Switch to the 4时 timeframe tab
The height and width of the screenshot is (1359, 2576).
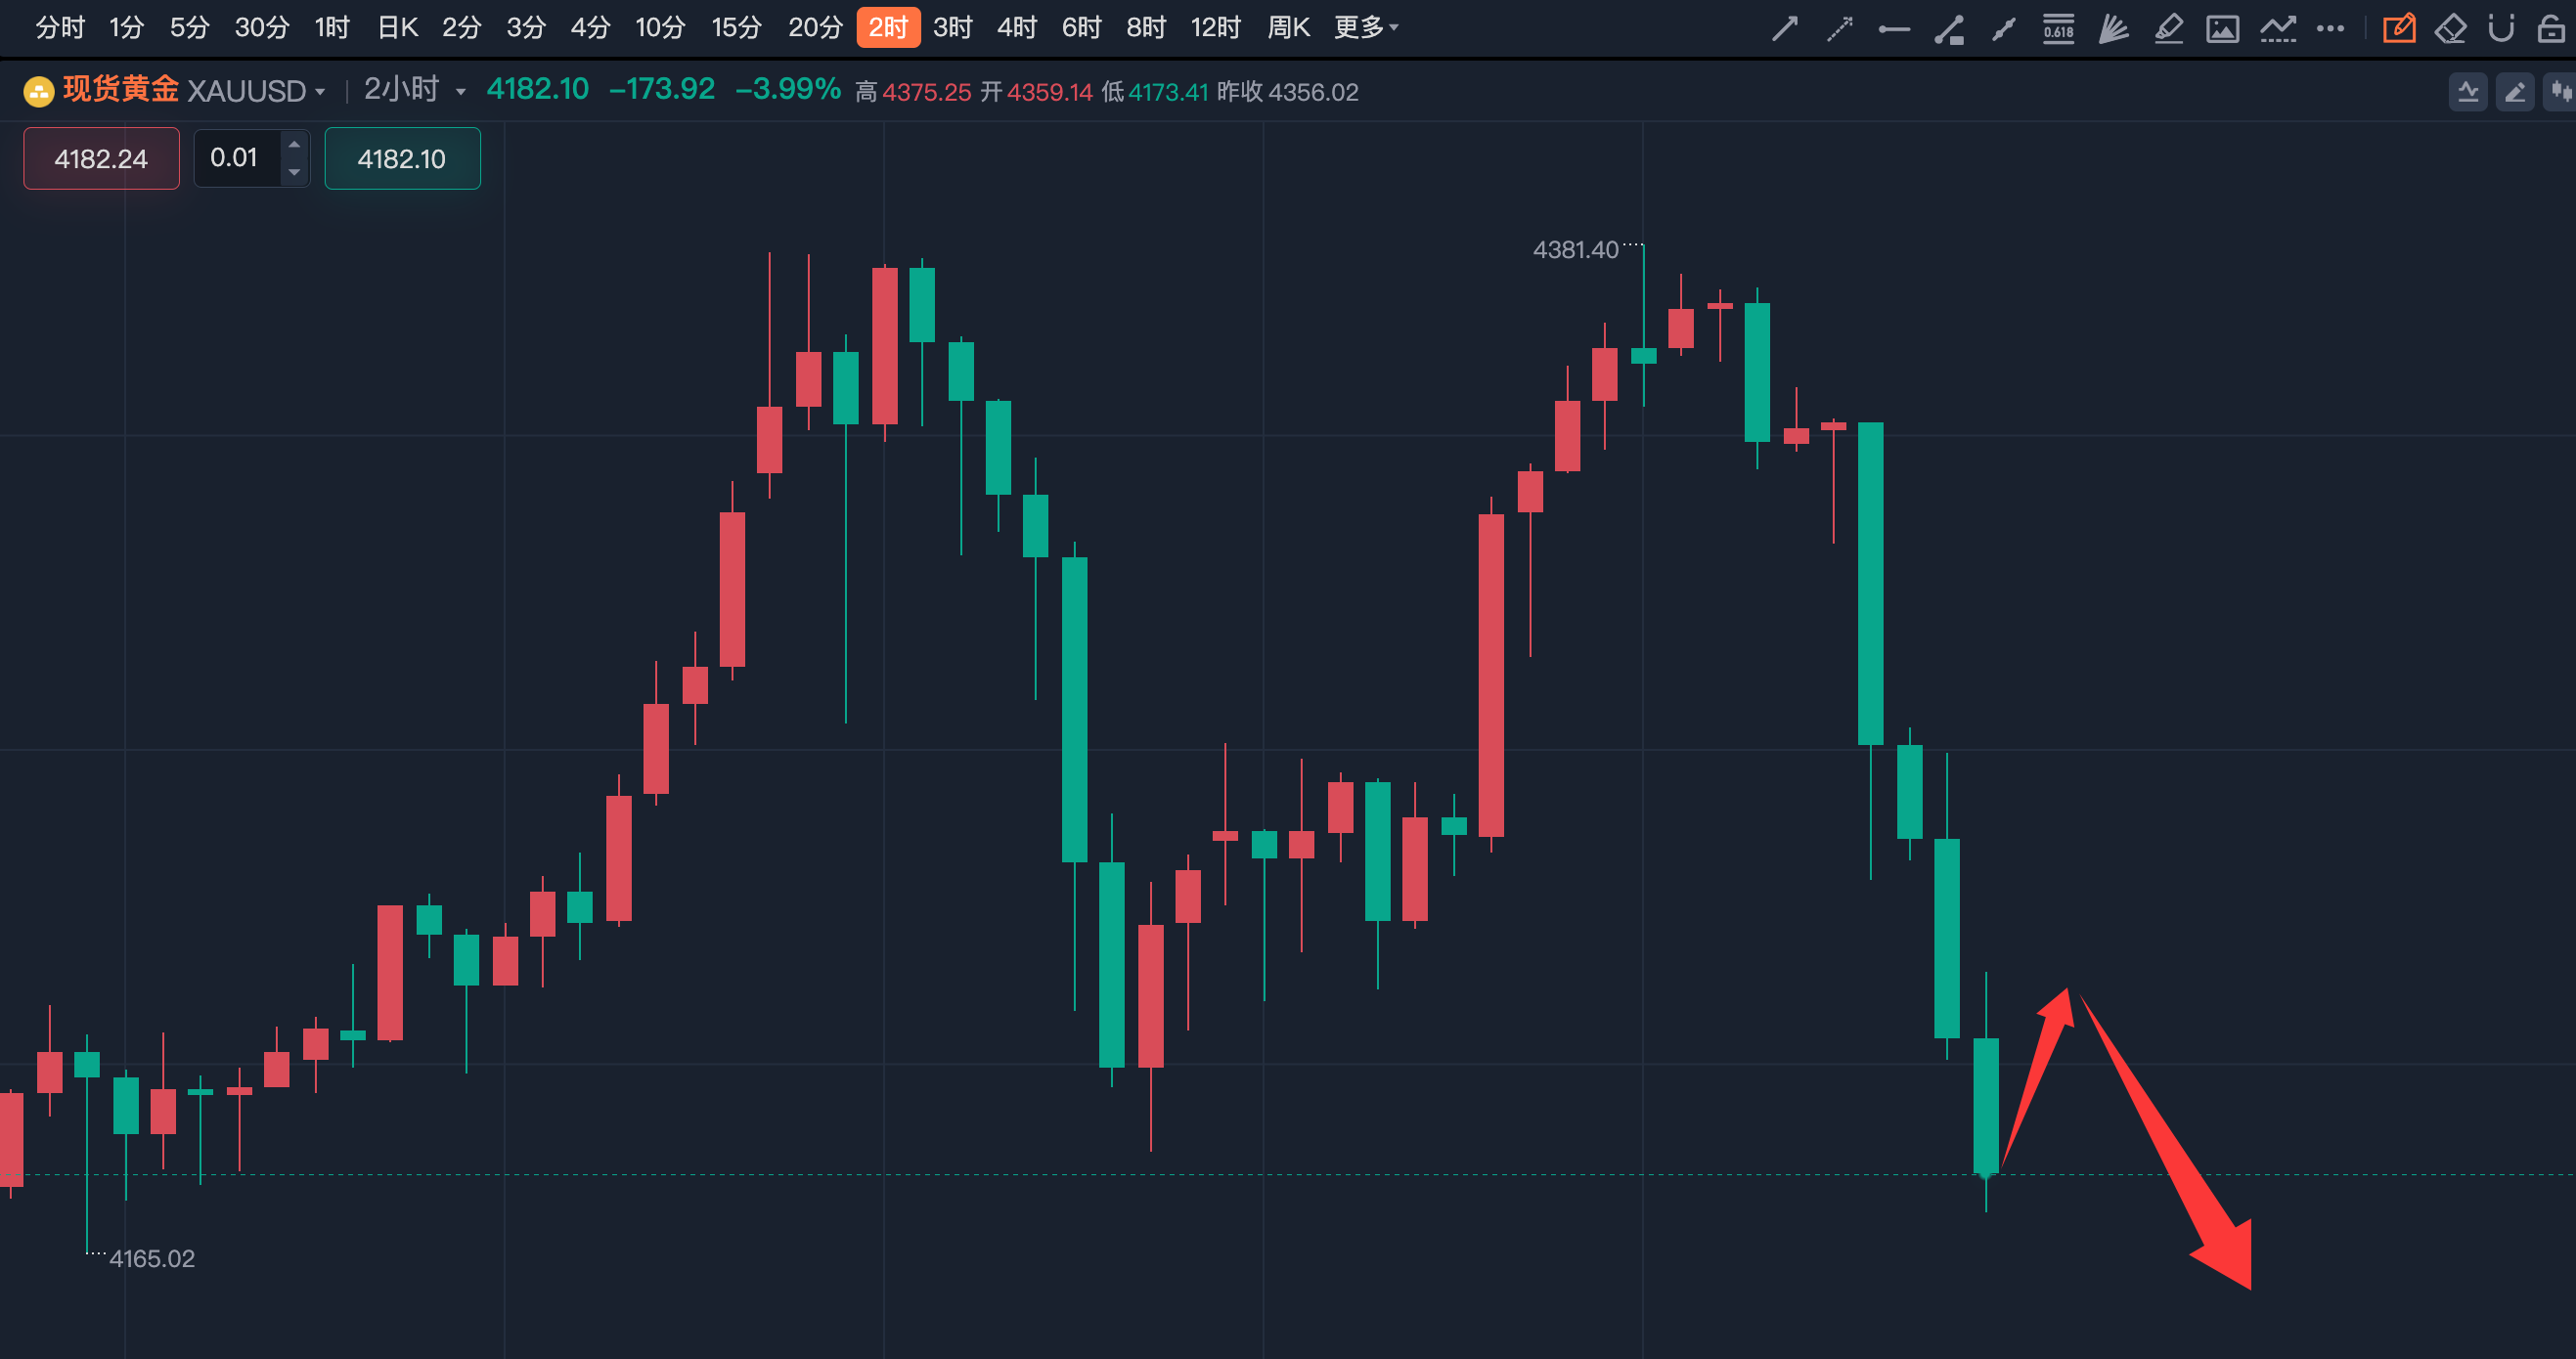pos(1016,28)
